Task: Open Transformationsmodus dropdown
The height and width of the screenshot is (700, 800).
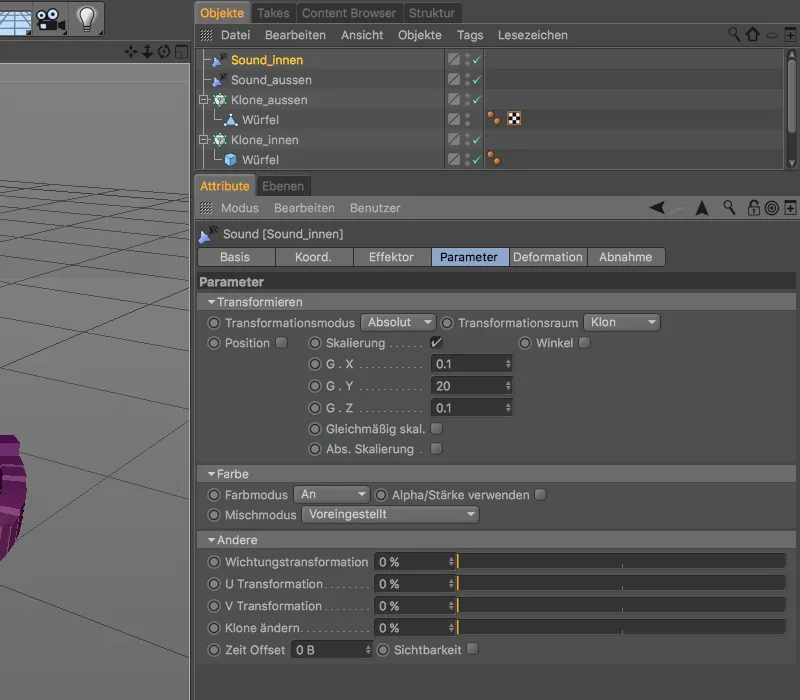Action: point(398,322)
